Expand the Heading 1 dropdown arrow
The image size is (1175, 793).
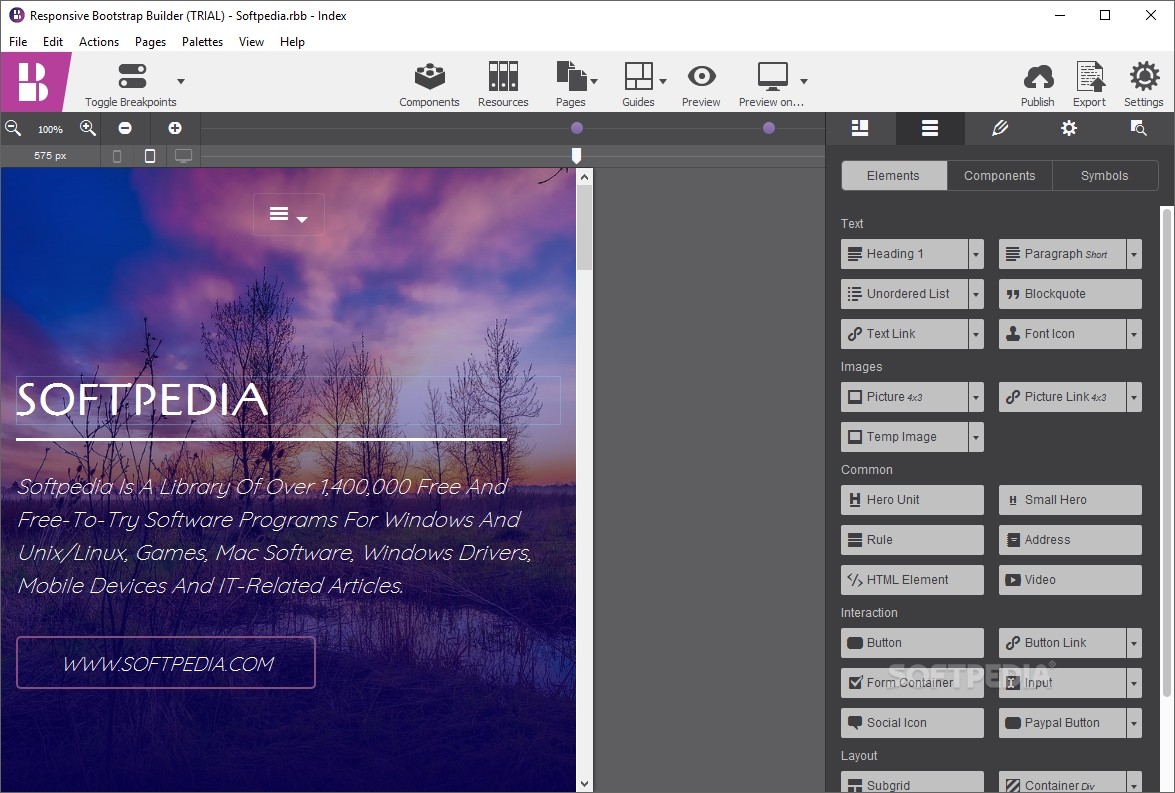pos(976,254)
